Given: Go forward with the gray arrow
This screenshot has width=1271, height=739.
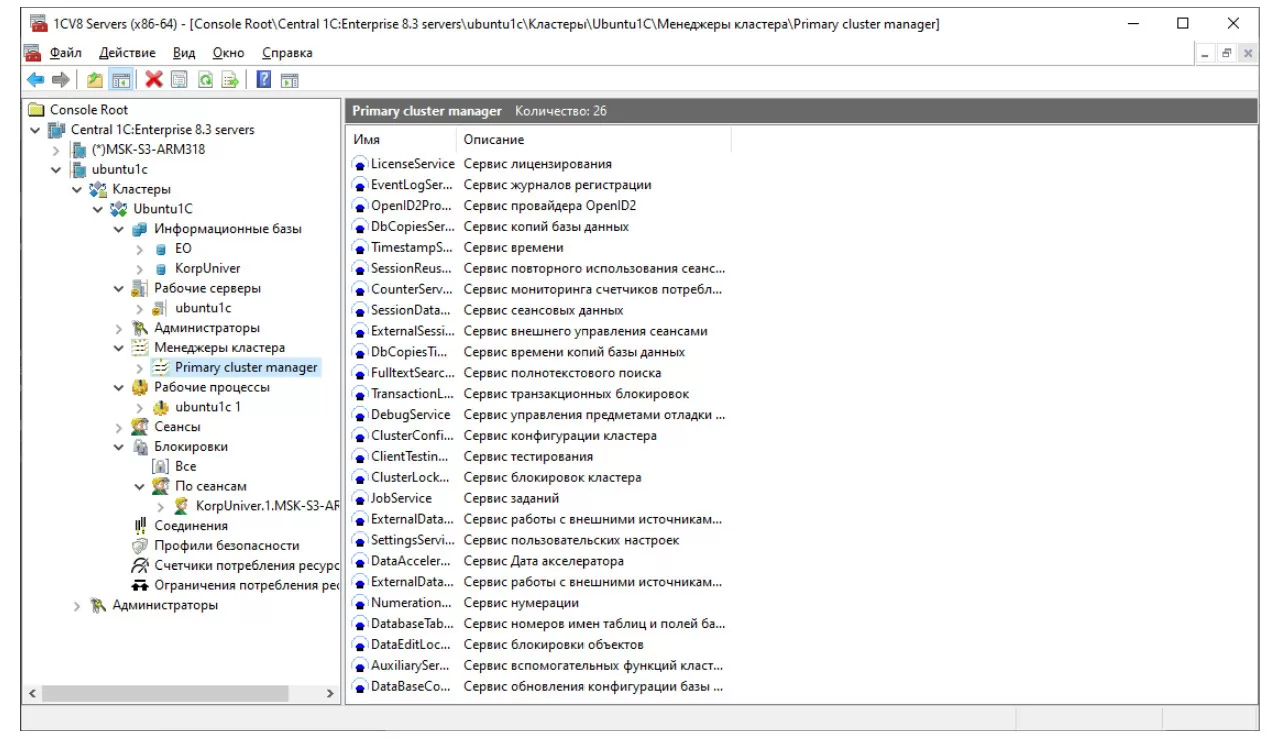Looking at the screenshot, I should click(60, 80).
